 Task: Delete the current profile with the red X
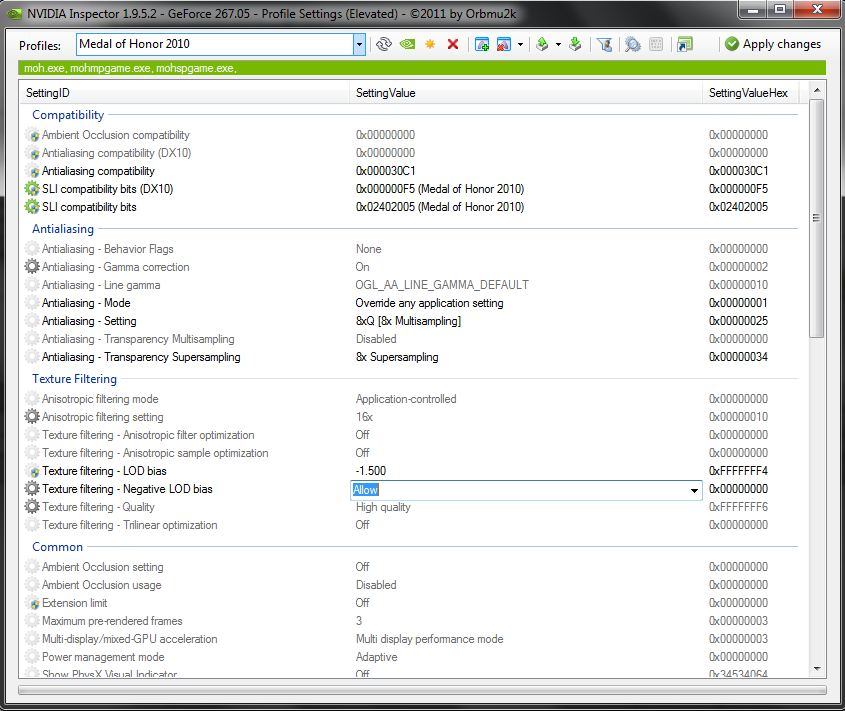(453, 44)
